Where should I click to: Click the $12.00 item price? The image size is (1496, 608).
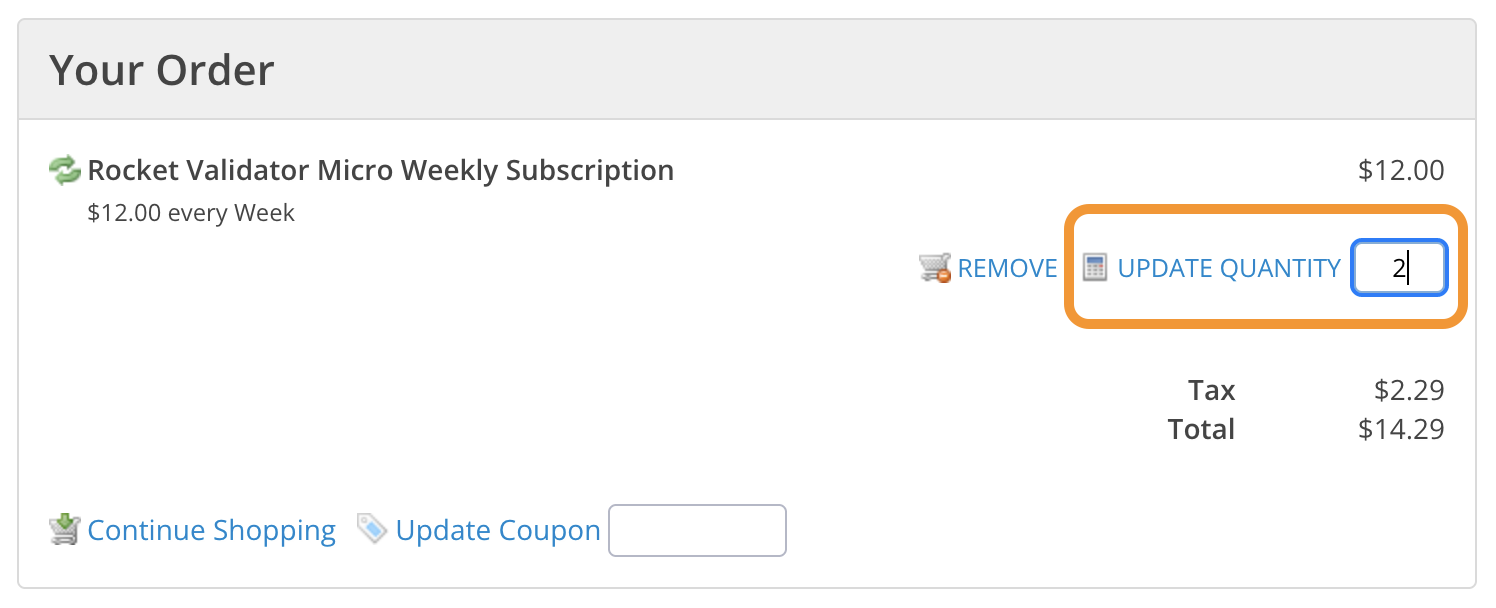point(1401,171)
